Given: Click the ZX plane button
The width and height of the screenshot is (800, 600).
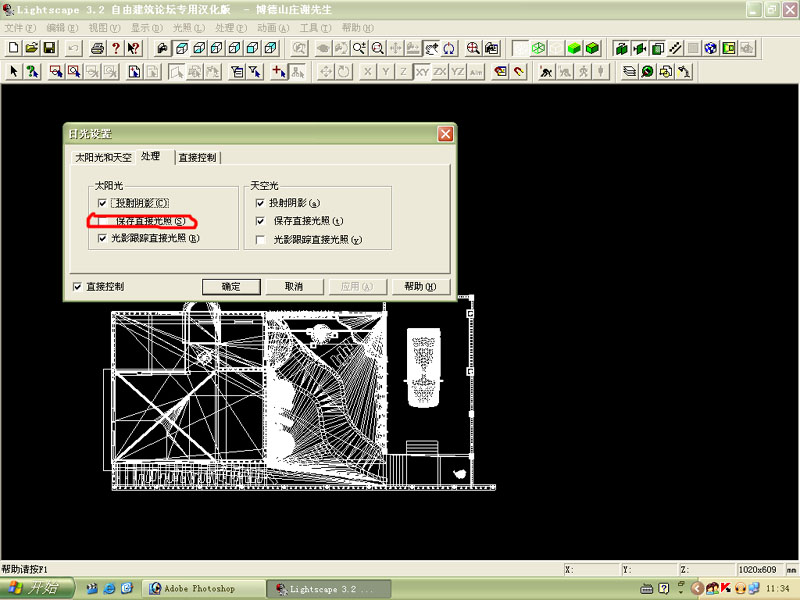Looking at the screenshot, I should (x=440, y=71).
